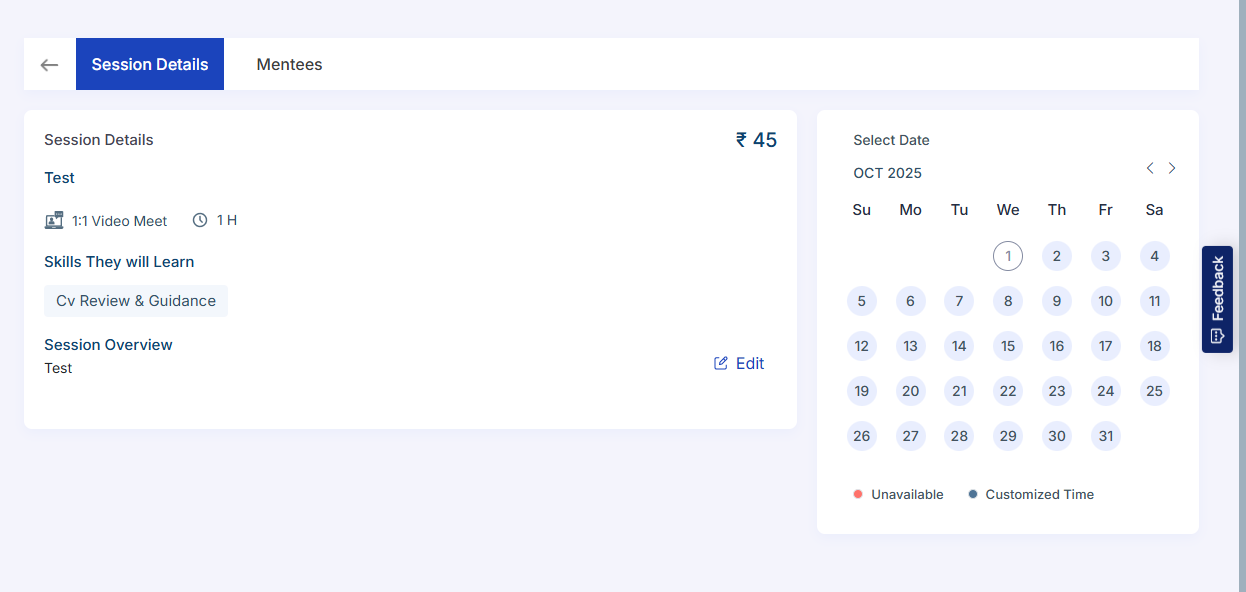Click the Feedback tab icon
The image size is (1246, 592).
click(1217, 336)
